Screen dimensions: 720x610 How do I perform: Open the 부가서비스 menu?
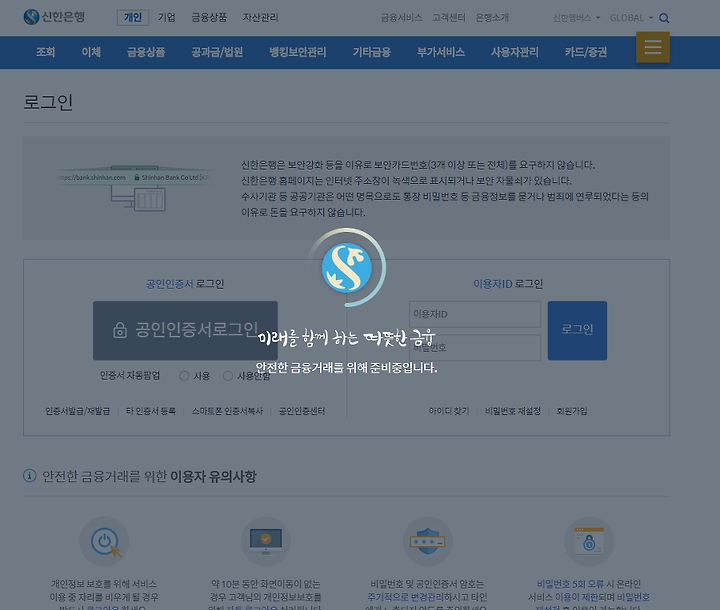coord(441,52)
